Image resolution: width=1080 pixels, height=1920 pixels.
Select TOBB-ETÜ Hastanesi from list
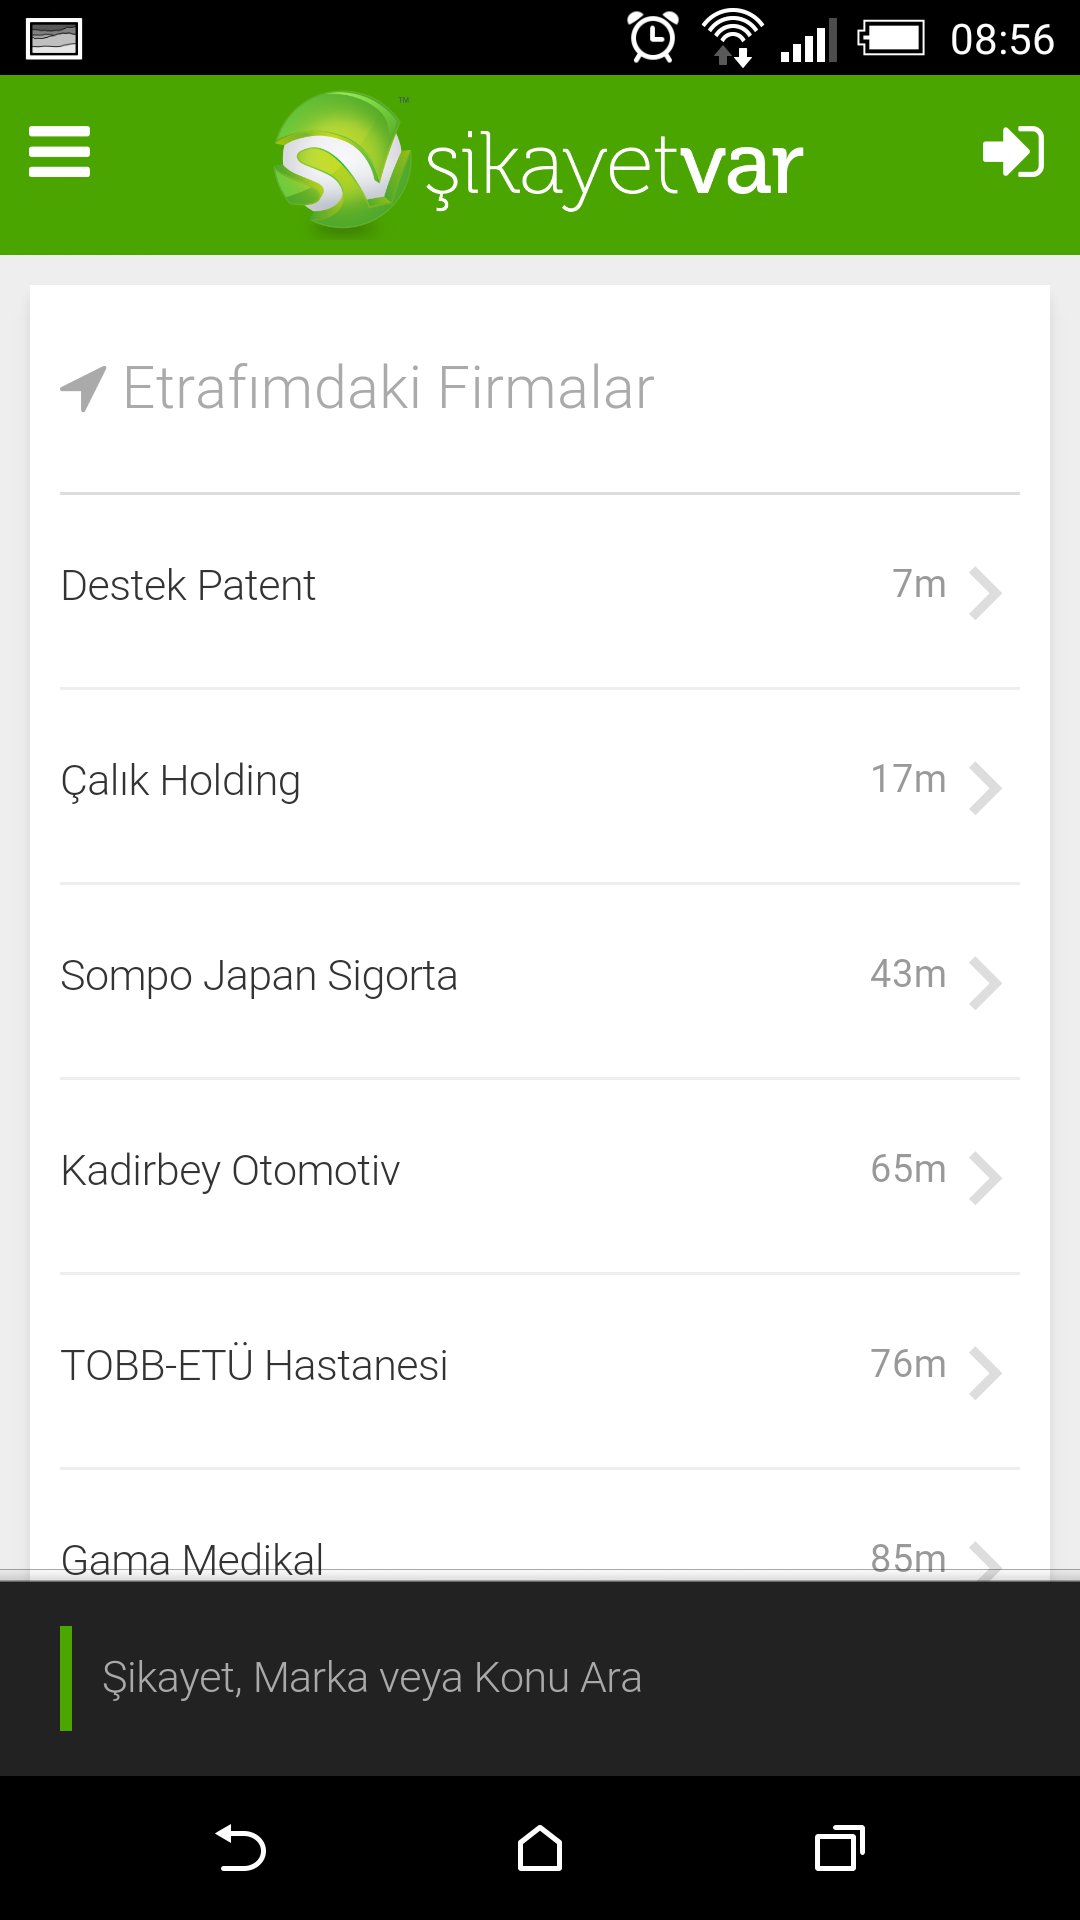pos(254,1366)
